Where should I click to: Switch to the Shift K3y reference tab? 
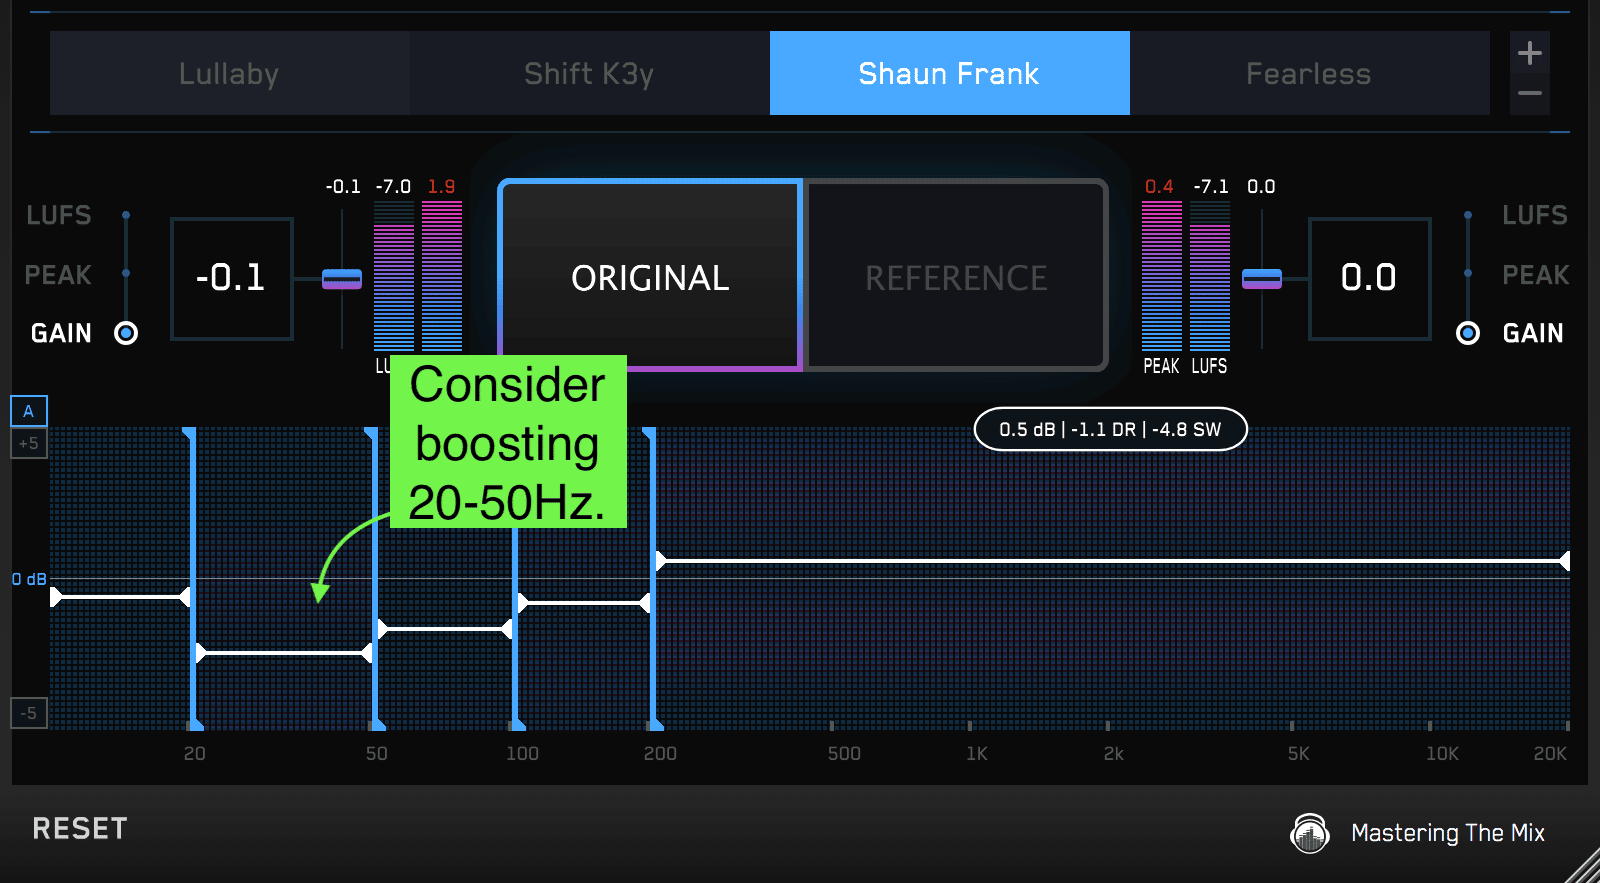click(x=589, y=73)
